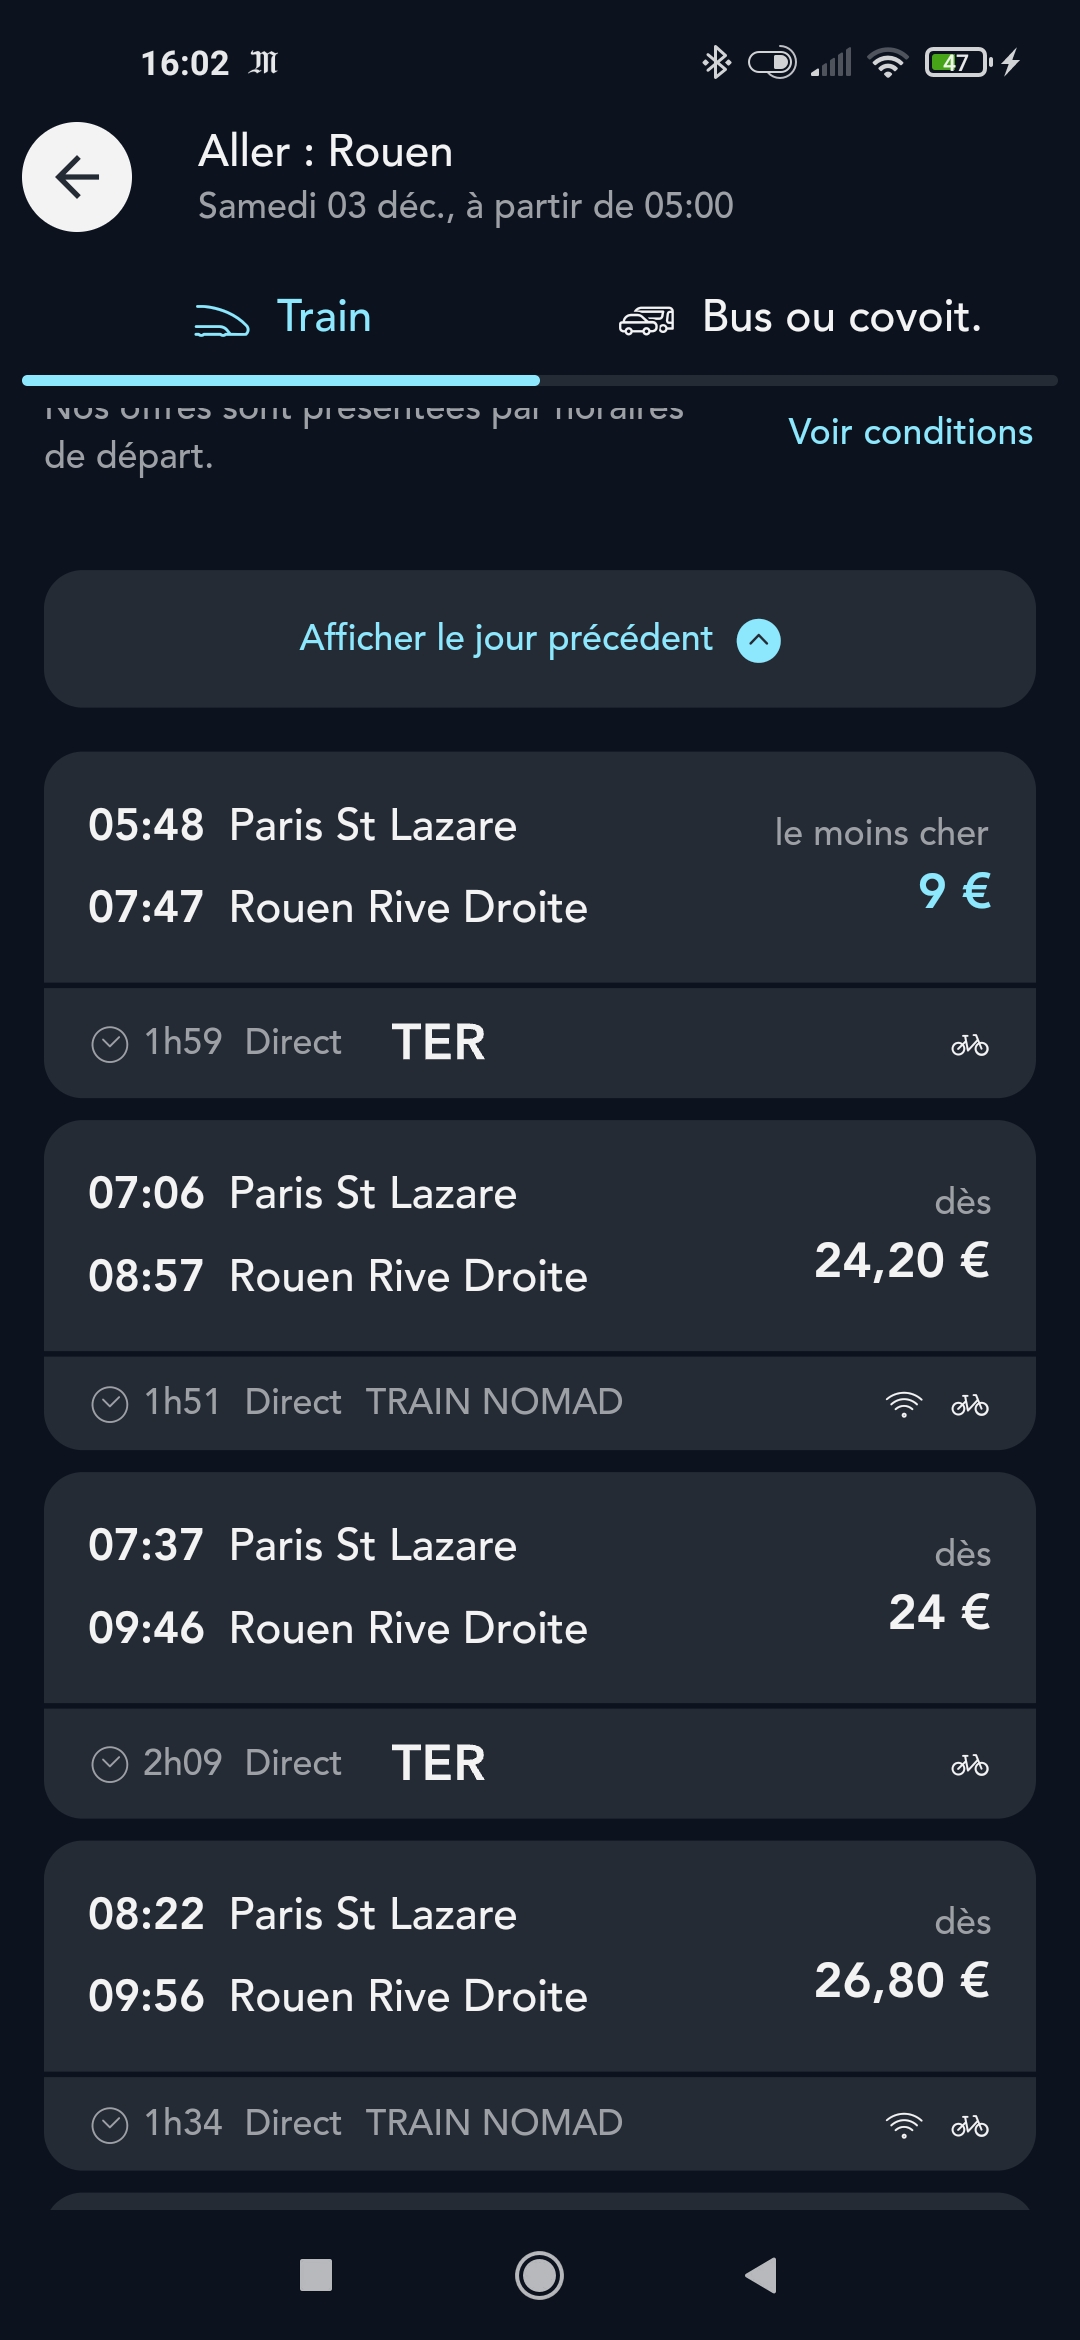Tap the back arrow button
1080x2340 pixels.
(77, 177)
